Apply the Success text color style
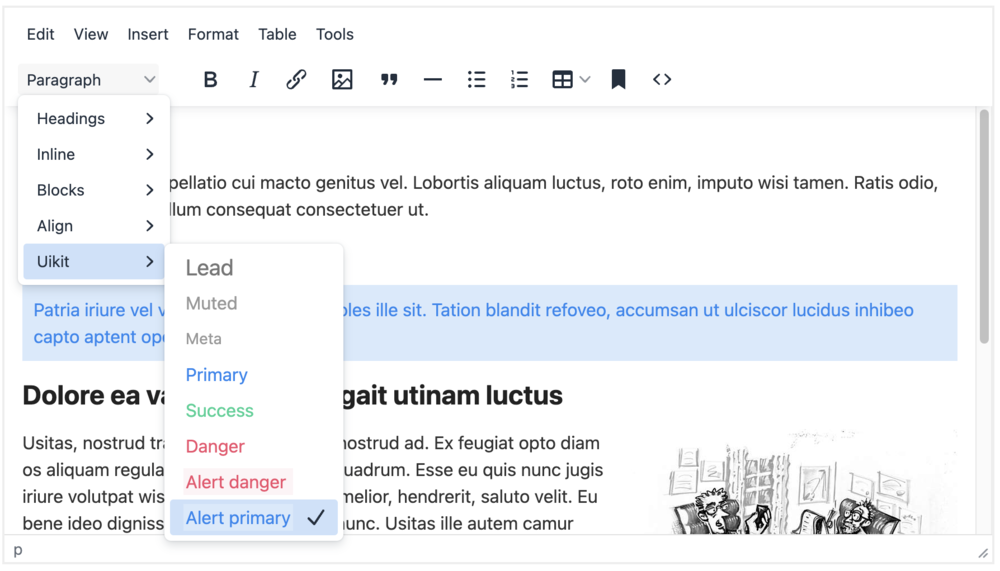Image resolution: width=1000 pixels, height=571 pixels. [220, 411]
